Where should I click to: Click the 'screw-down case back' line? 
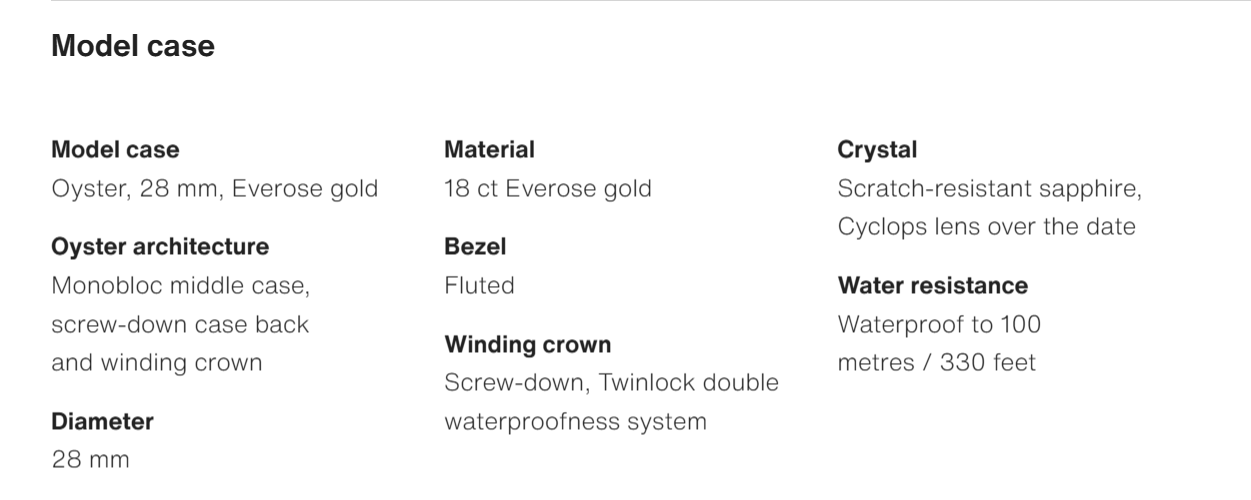coord(180,324)
